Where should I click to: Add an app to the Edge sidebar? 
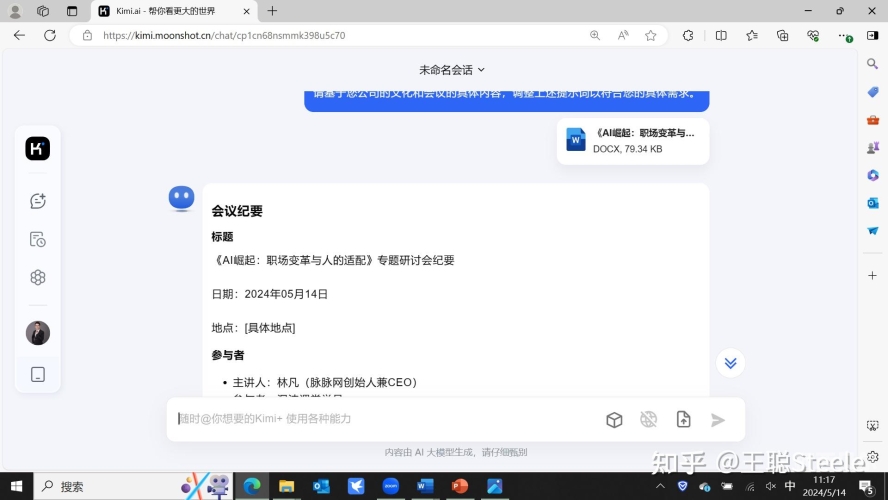[872, 275]
